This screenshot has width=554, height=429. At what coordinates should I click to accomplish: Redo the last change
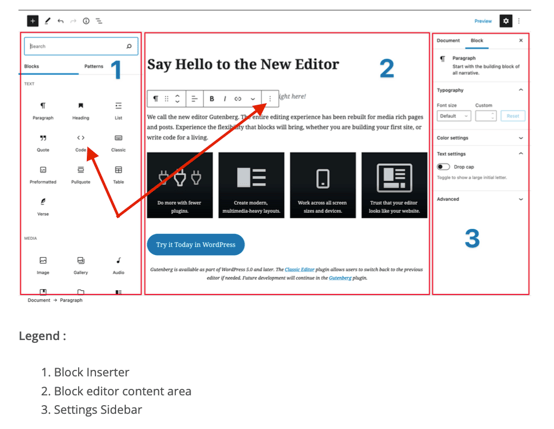[73, 21]
